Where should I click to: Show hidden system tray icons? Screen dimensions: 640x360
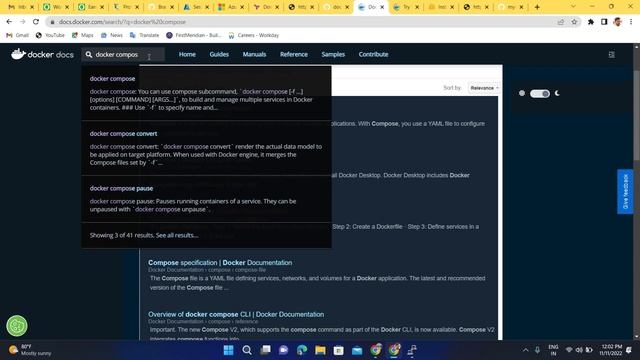525,350
